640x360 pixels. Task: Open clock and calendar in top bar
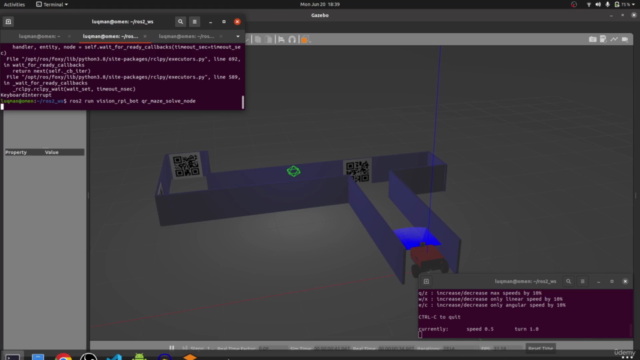pyautogui.click(x=320, y=4)
